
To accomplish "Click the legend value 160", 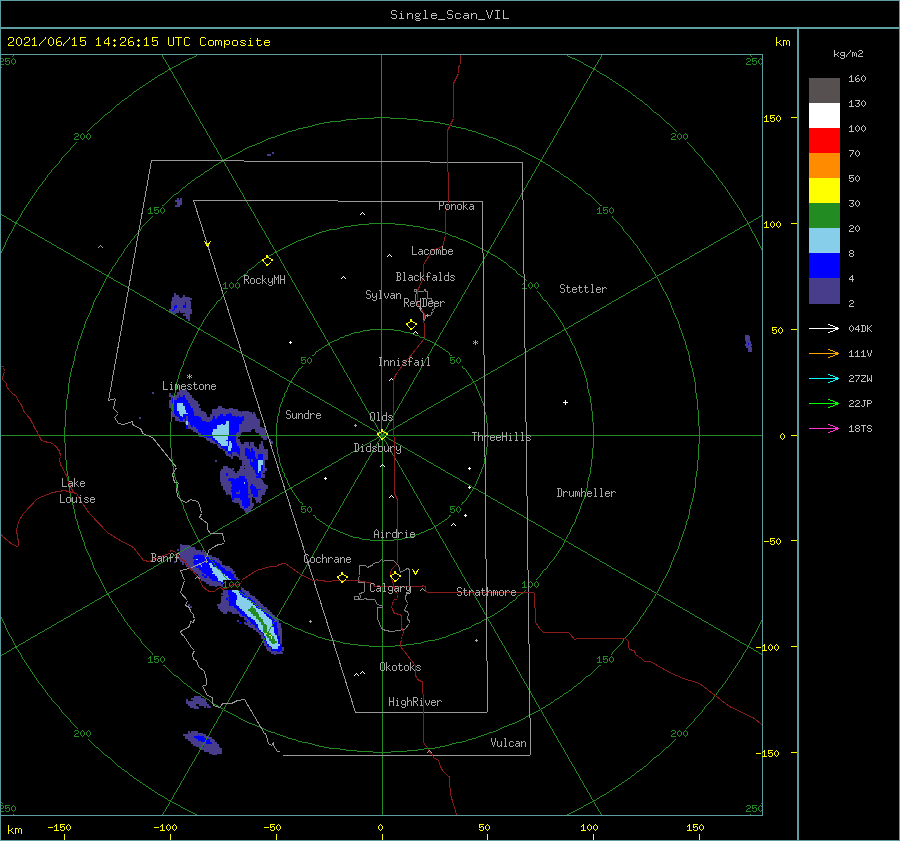I will (x=857, y=79).
